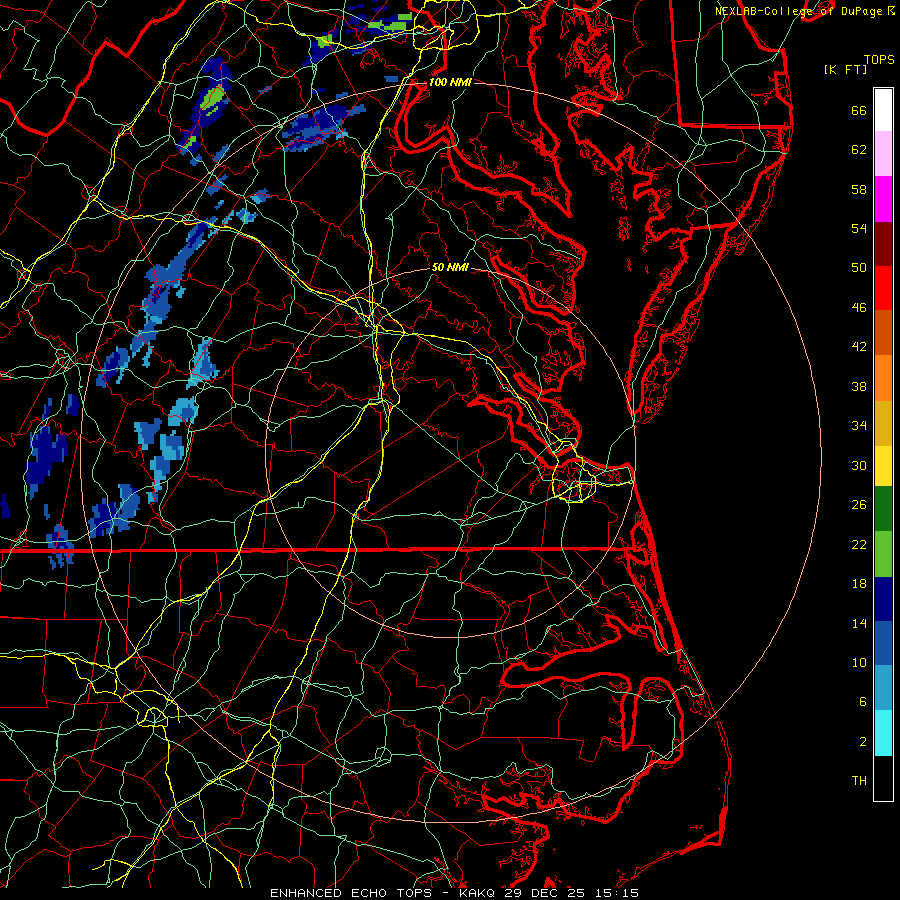Click the legend value 42

pyautogui.click(x=859, y=347)
